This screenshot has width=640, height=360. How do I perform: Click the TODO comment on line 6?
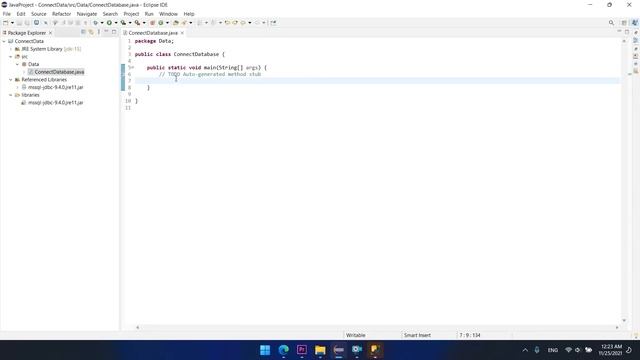210,74
